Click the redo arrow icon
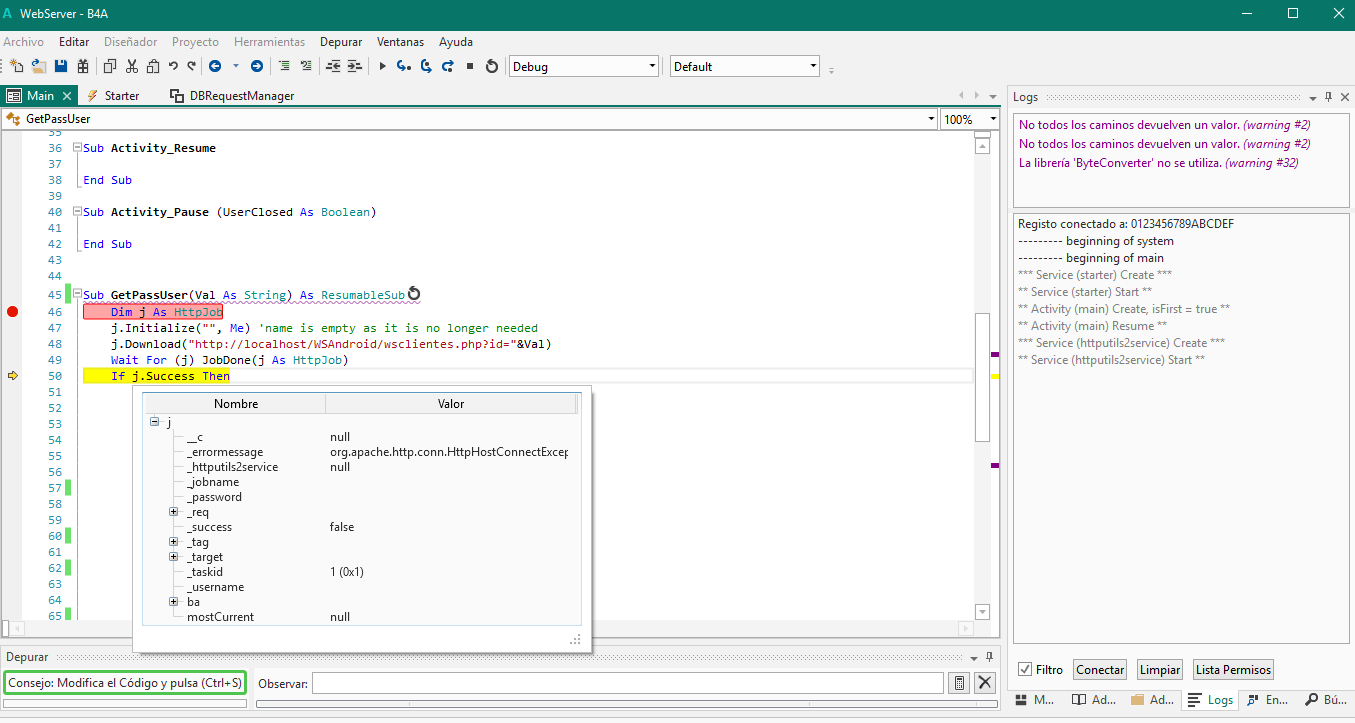1355x723 pixels. point(191,66)
